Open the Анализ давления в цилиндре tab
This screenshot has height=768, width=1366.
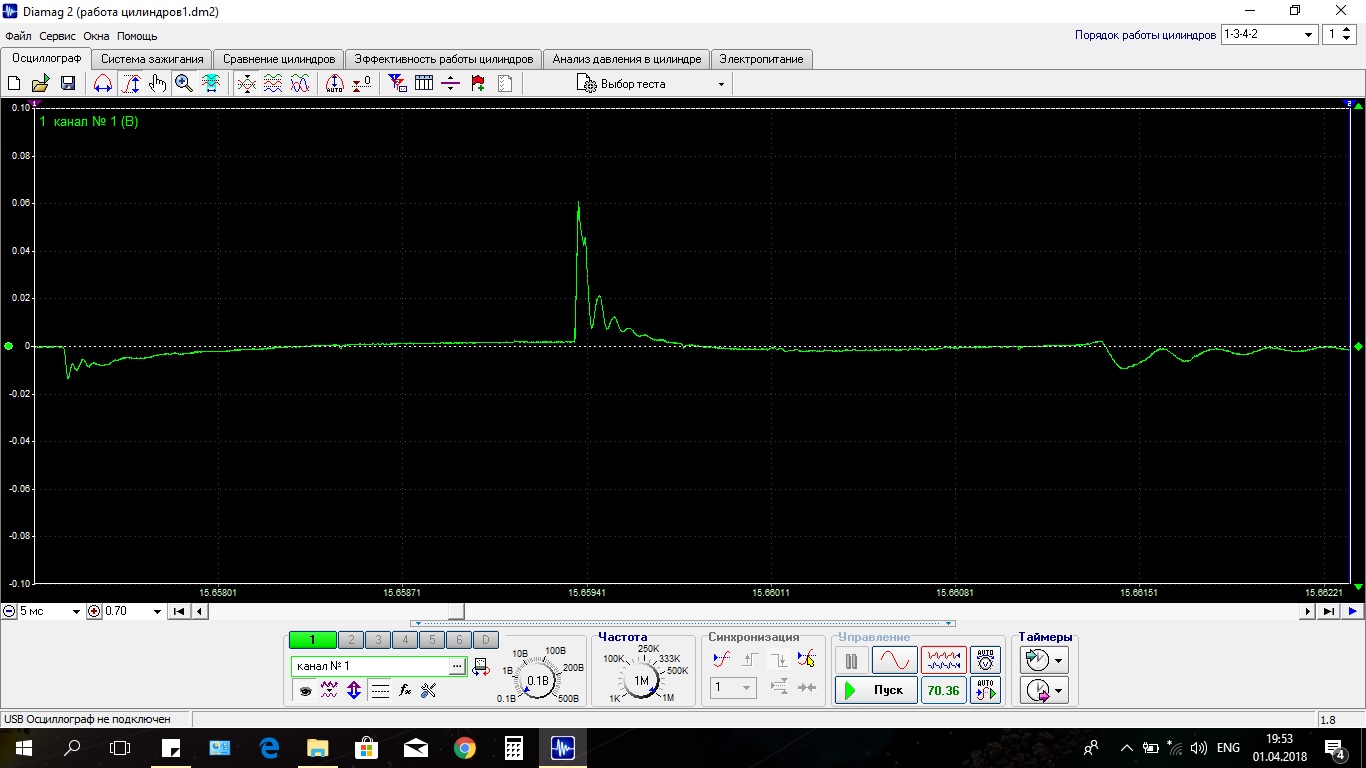pyautogui.click(x=627, y=59)
